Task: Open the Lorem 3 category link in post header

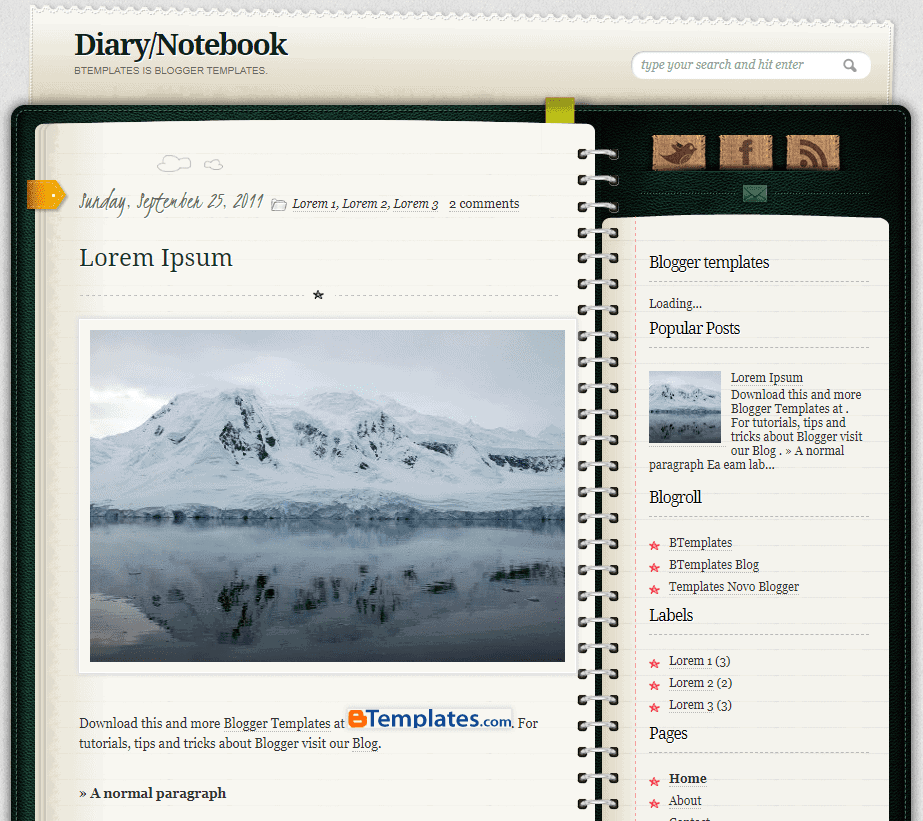Action: coord(416,204)
